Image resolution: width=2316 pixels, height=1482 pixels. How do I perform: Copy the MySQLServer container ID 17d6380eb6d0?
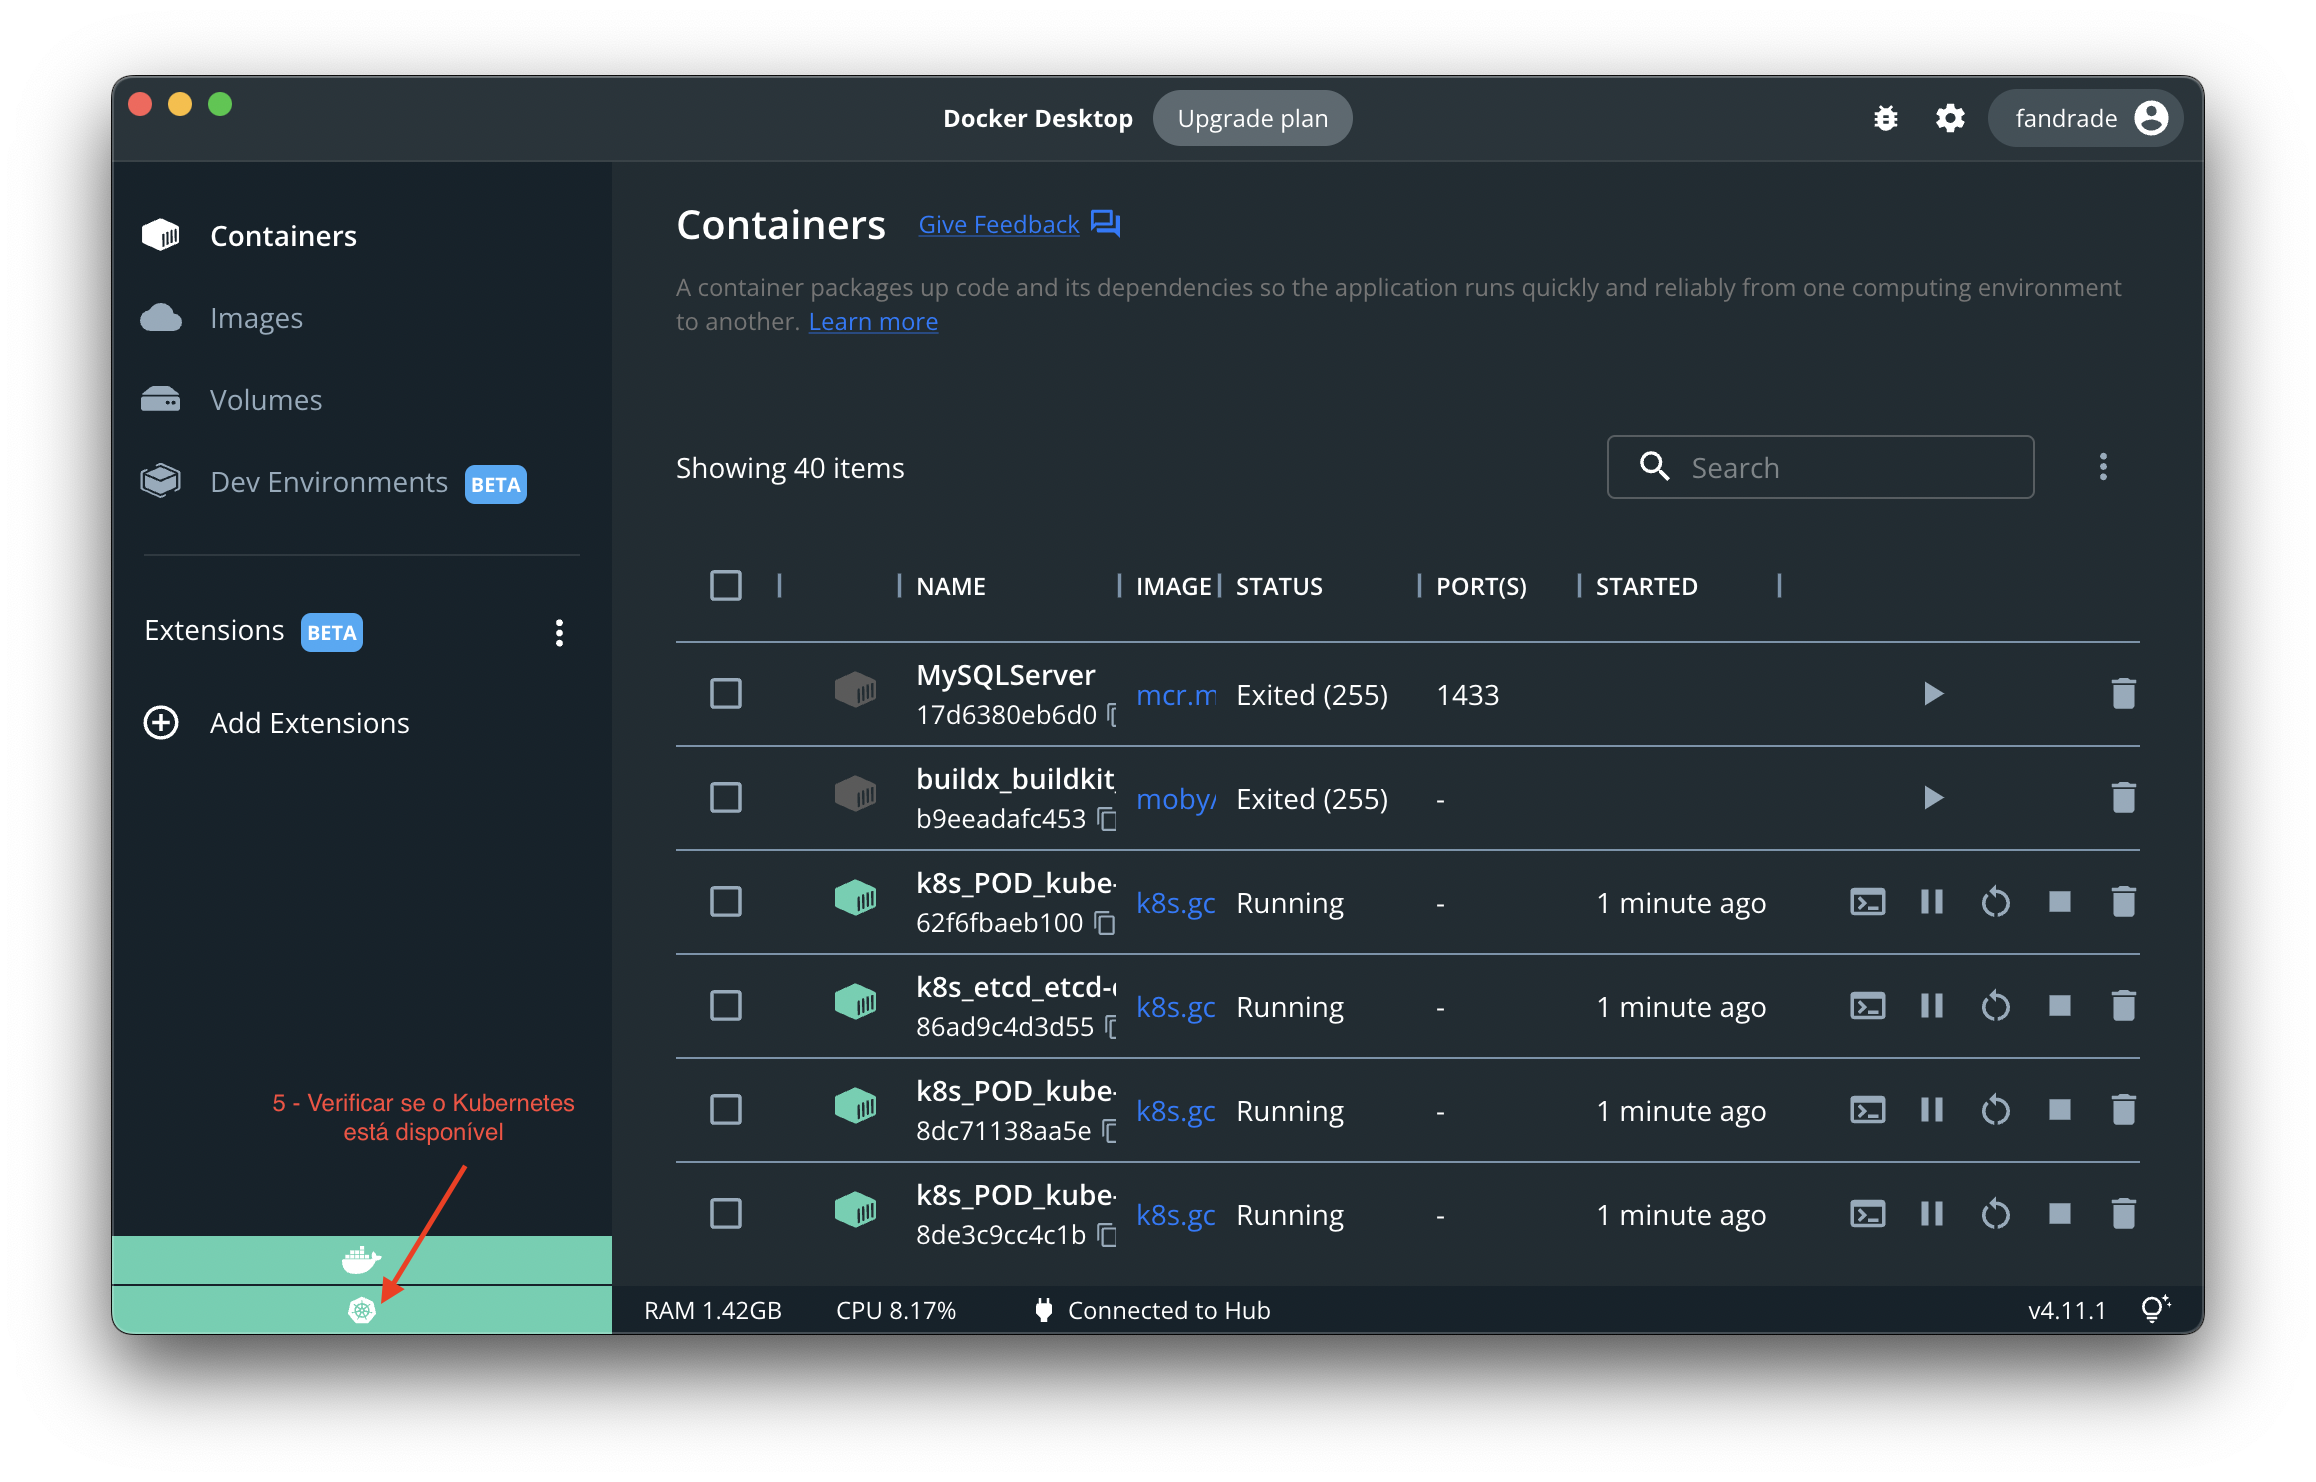pos(1111,716)
